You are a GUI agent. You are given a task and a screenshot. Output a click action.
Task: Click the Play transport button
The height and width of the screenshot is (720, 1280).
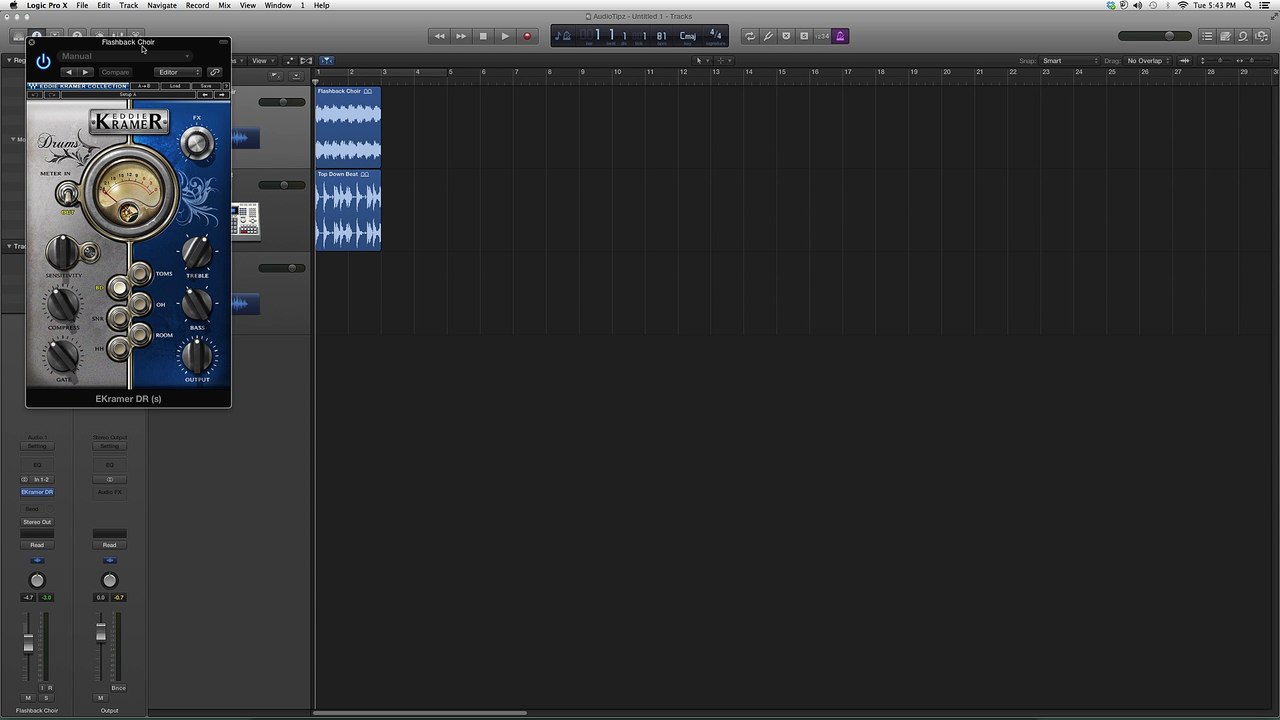pyautogui.click(x=505, y=36)
